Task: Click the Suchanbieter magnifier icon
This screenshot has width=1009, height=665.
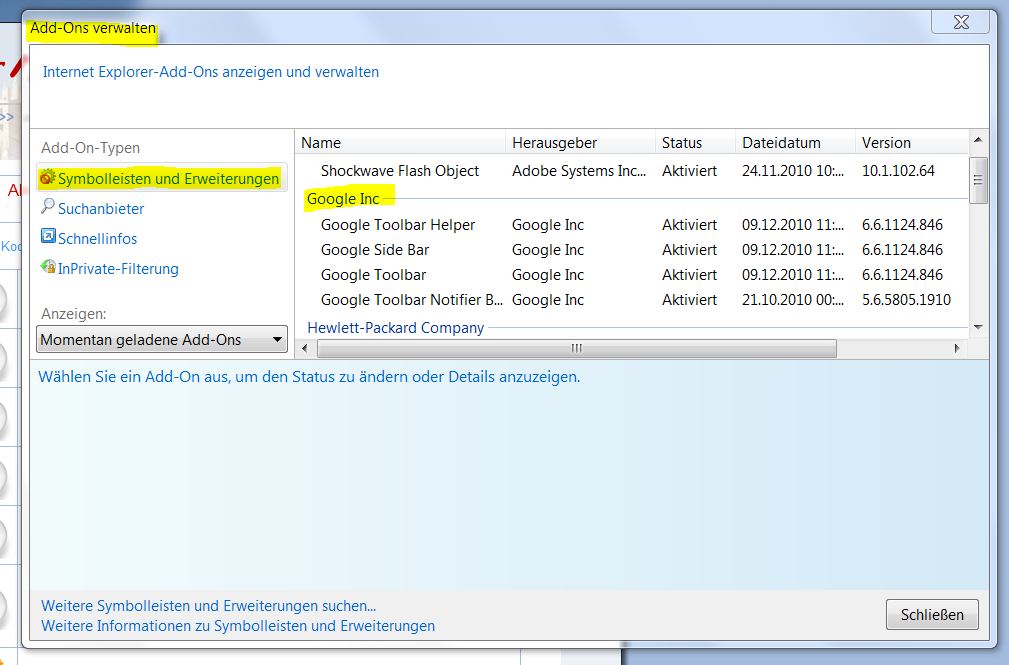Action: pos(48,207)
